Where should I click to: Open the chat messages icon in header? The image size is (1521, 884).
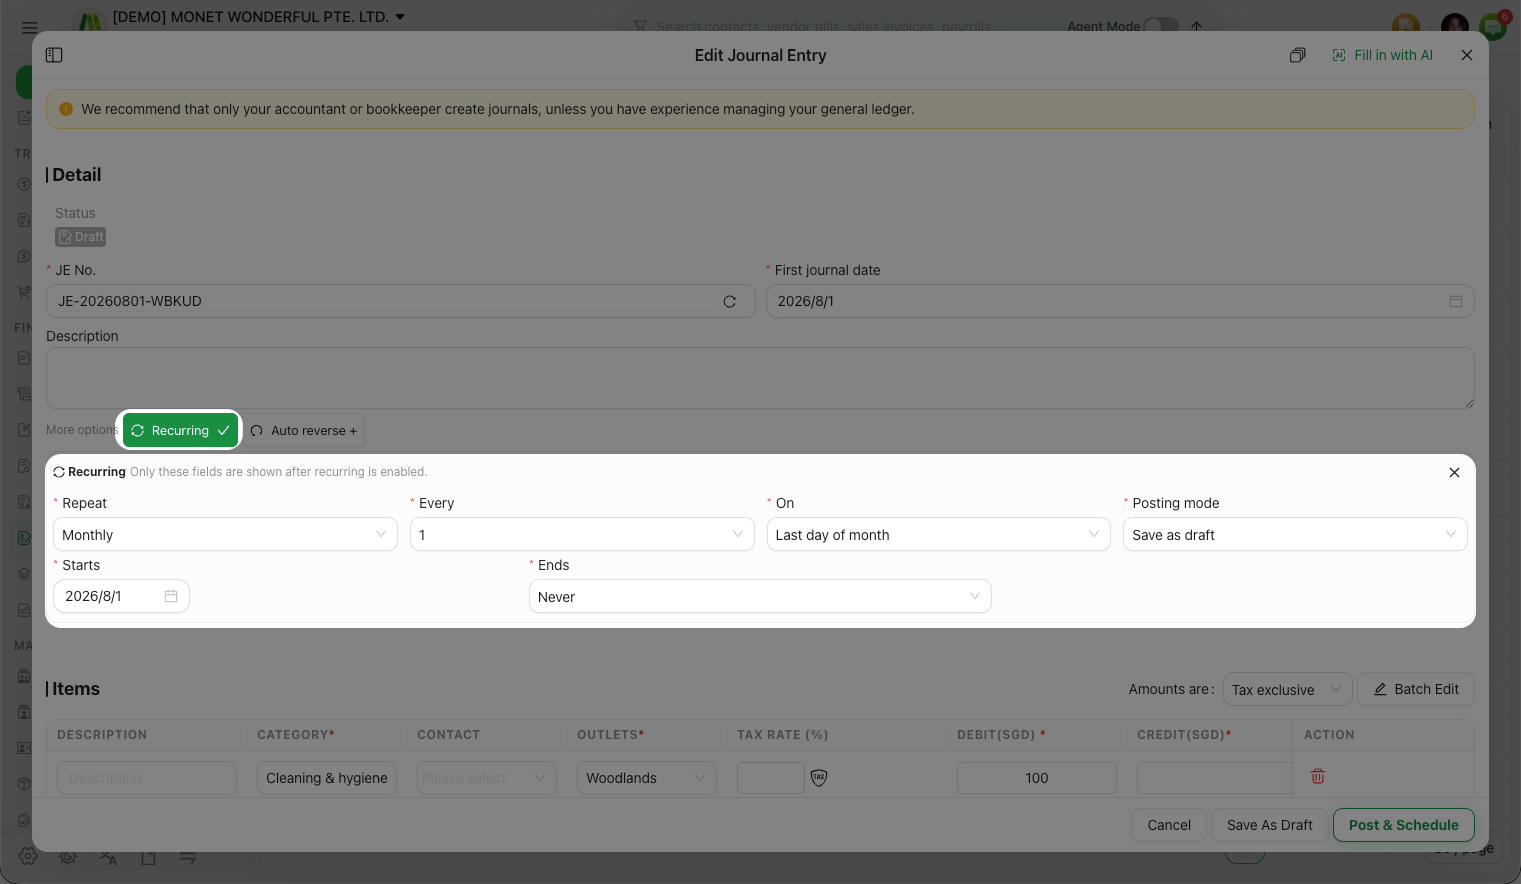tap(1494, 26)
